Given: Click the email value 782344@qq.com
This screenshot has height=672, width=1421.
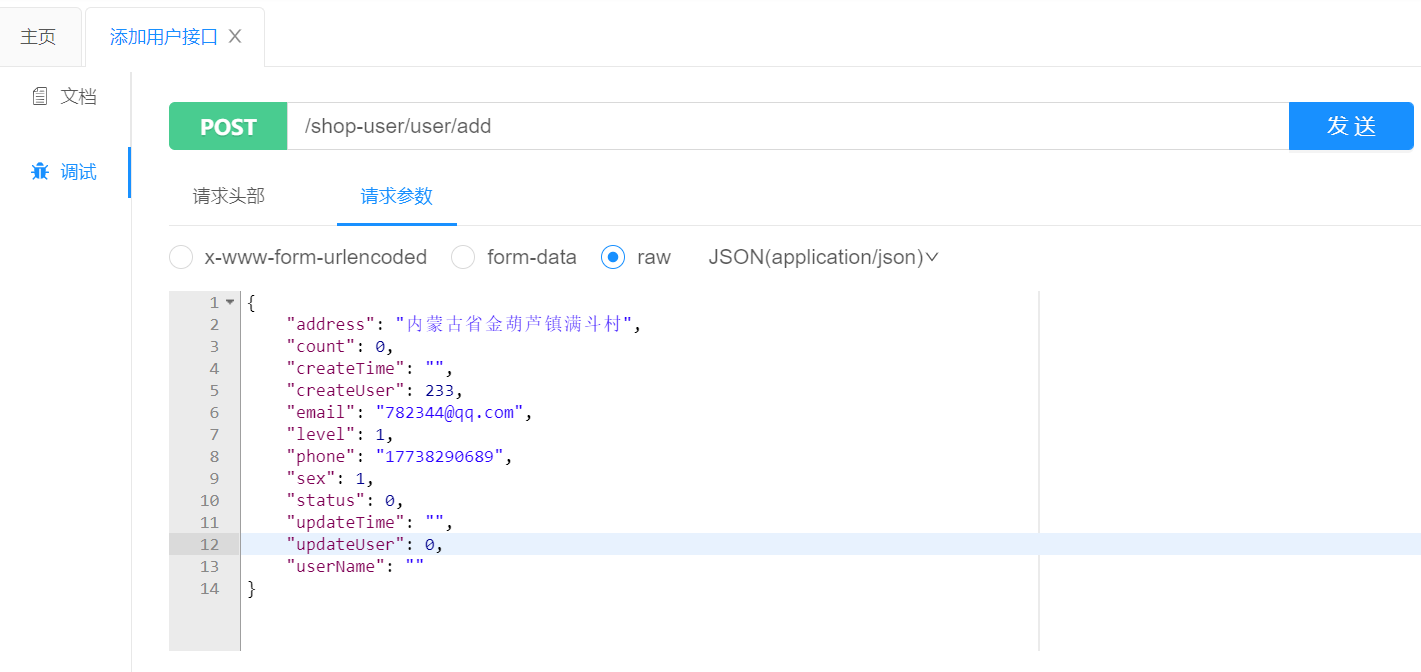Looking at the screenshot, I should (450, 412).
